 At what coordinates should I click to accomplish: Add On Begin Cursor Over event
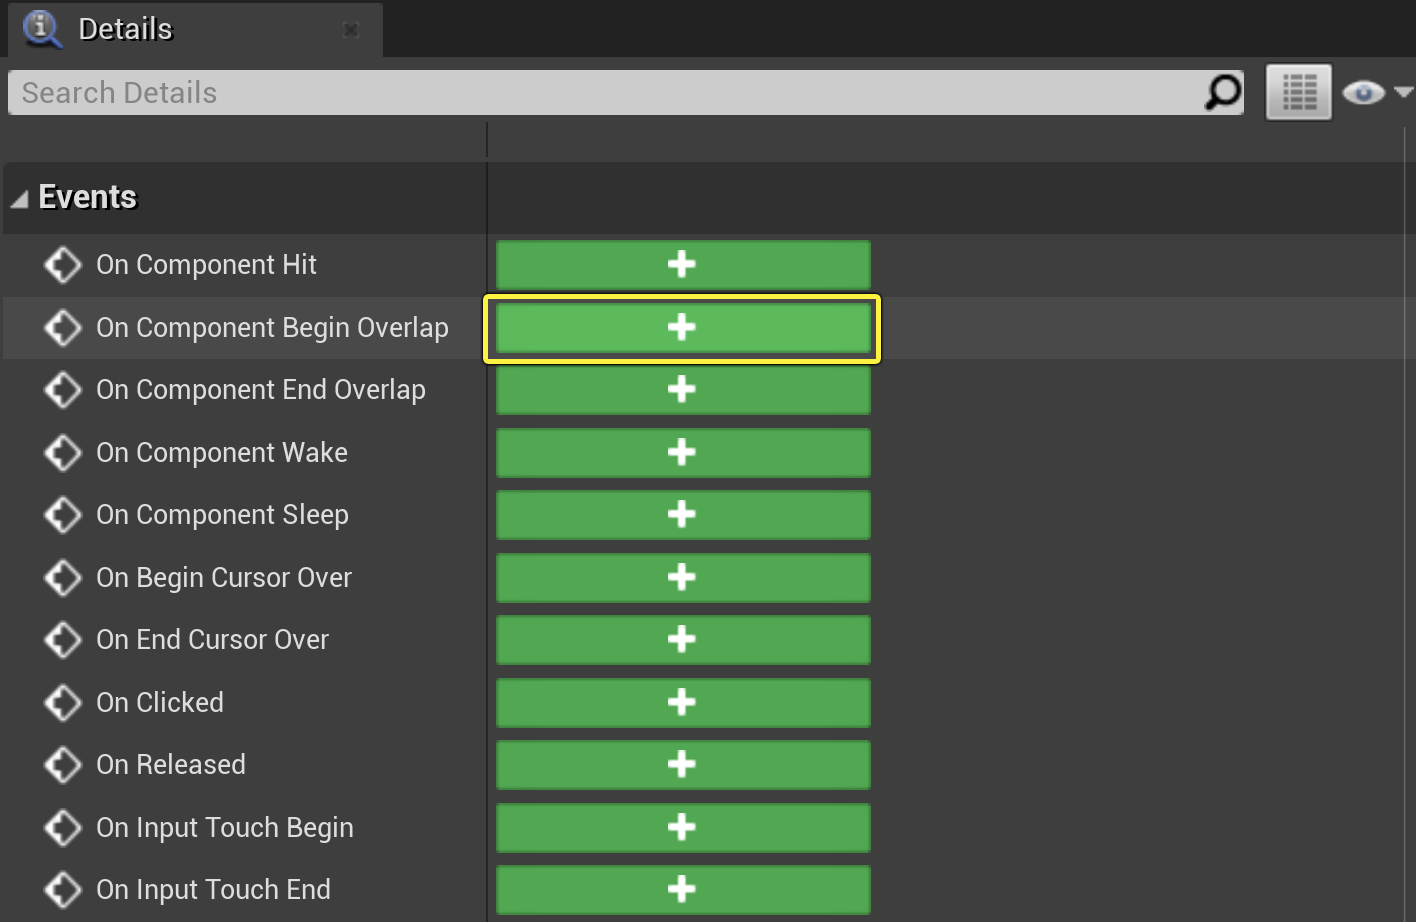tap(682, 578)
